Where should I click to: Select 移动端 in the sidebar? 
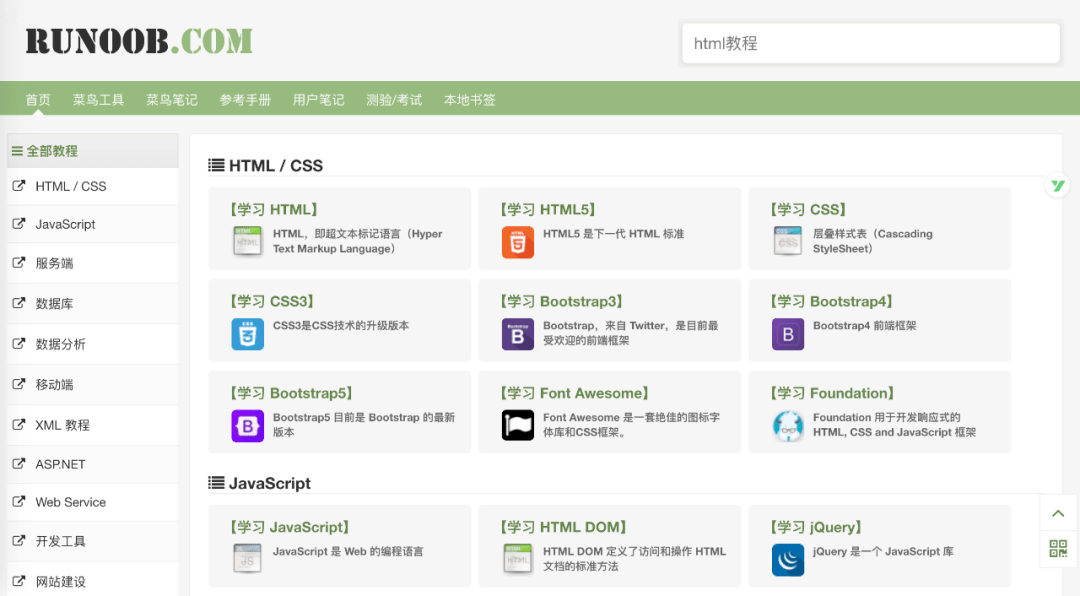[x=92, y=384]
